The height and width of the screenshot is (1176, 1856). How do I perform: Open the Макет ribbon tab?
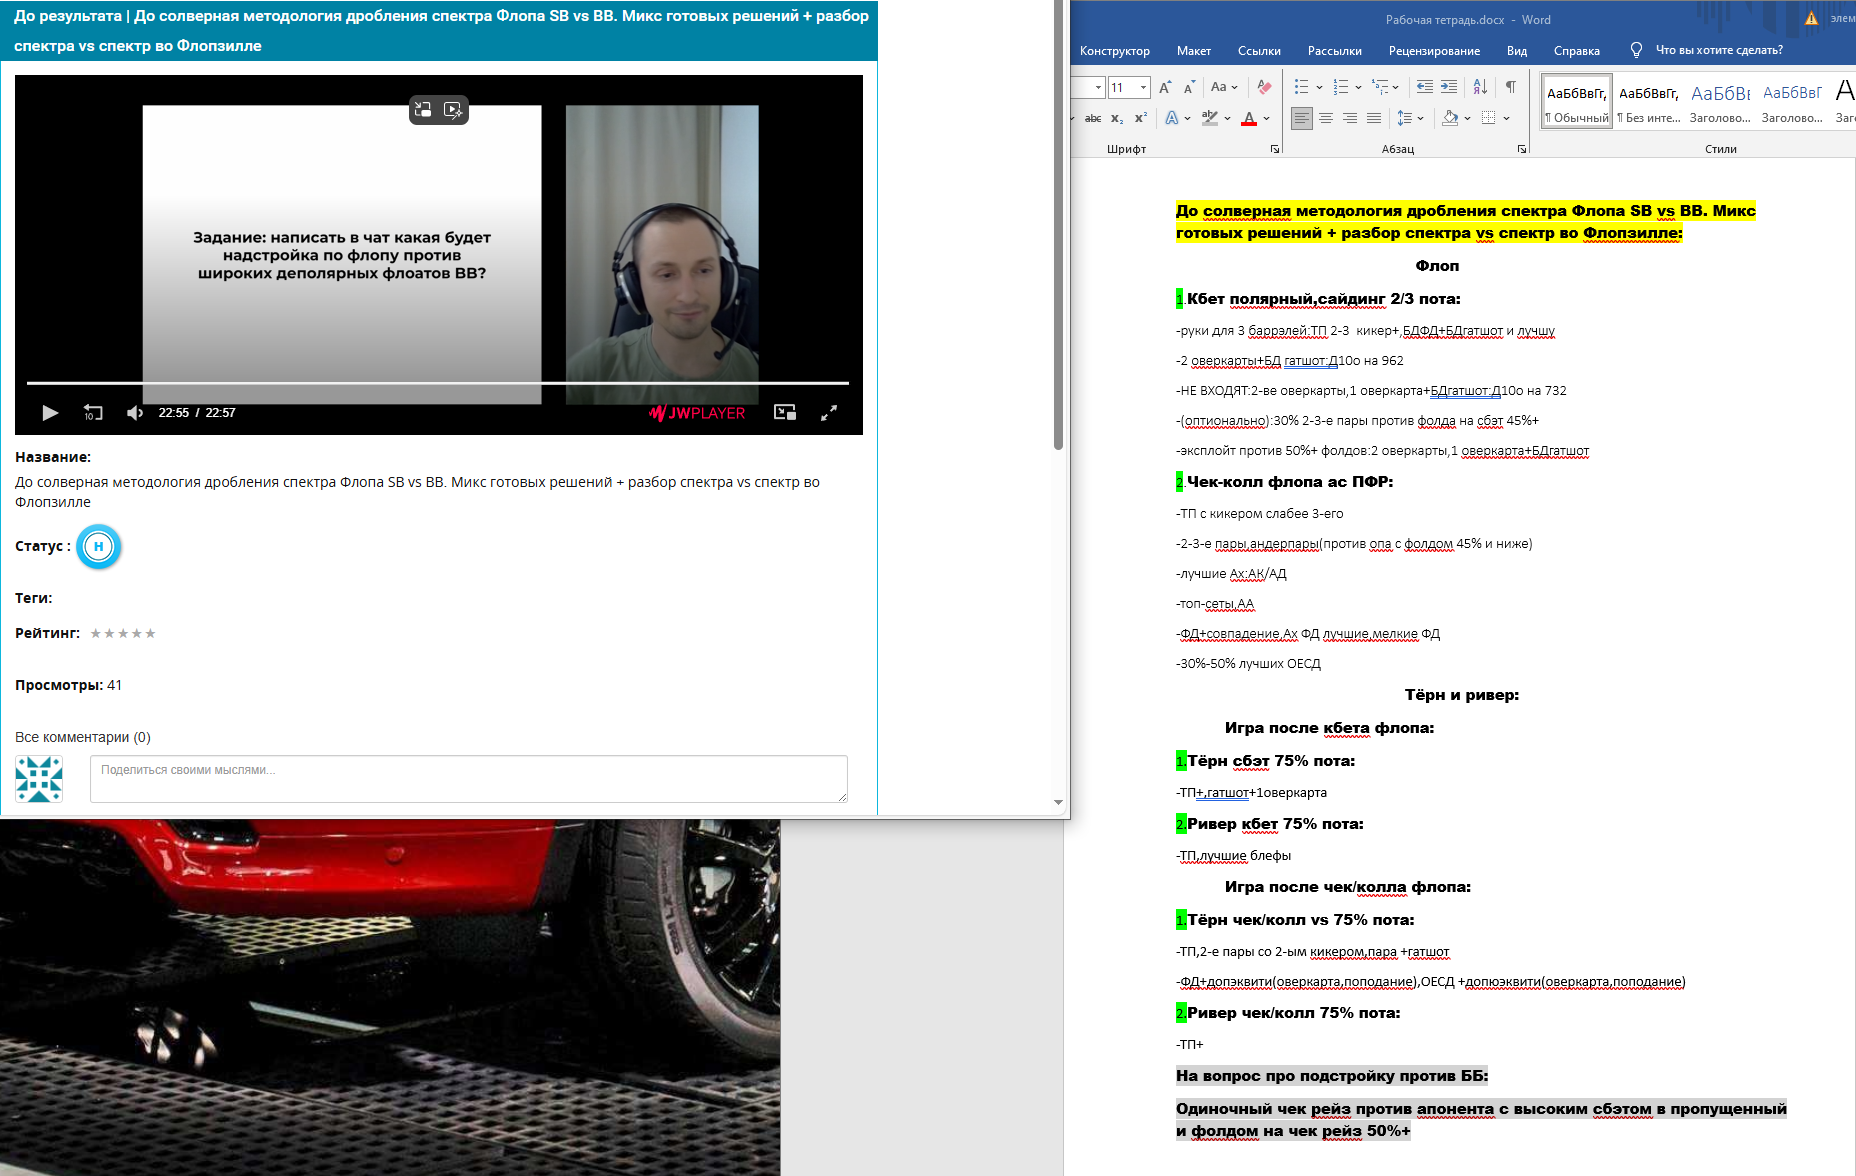tap(1193, 50)
